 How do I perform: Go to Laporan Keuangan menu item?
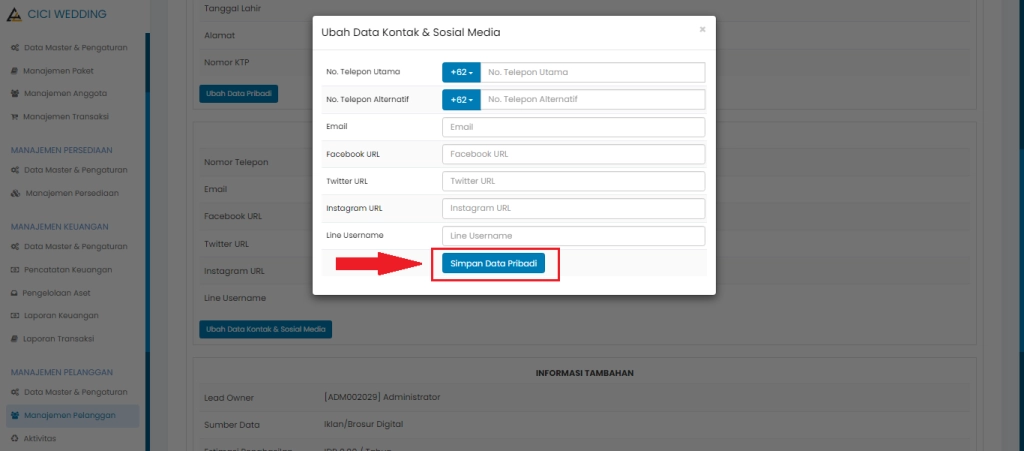68,316
